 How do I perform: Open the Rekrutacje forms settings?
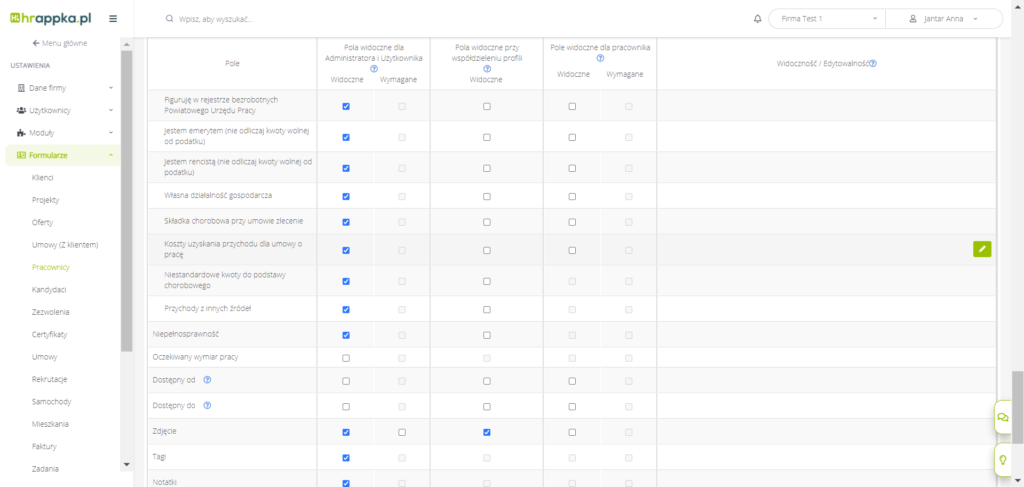pyautogui.click(x=50, y=379)
